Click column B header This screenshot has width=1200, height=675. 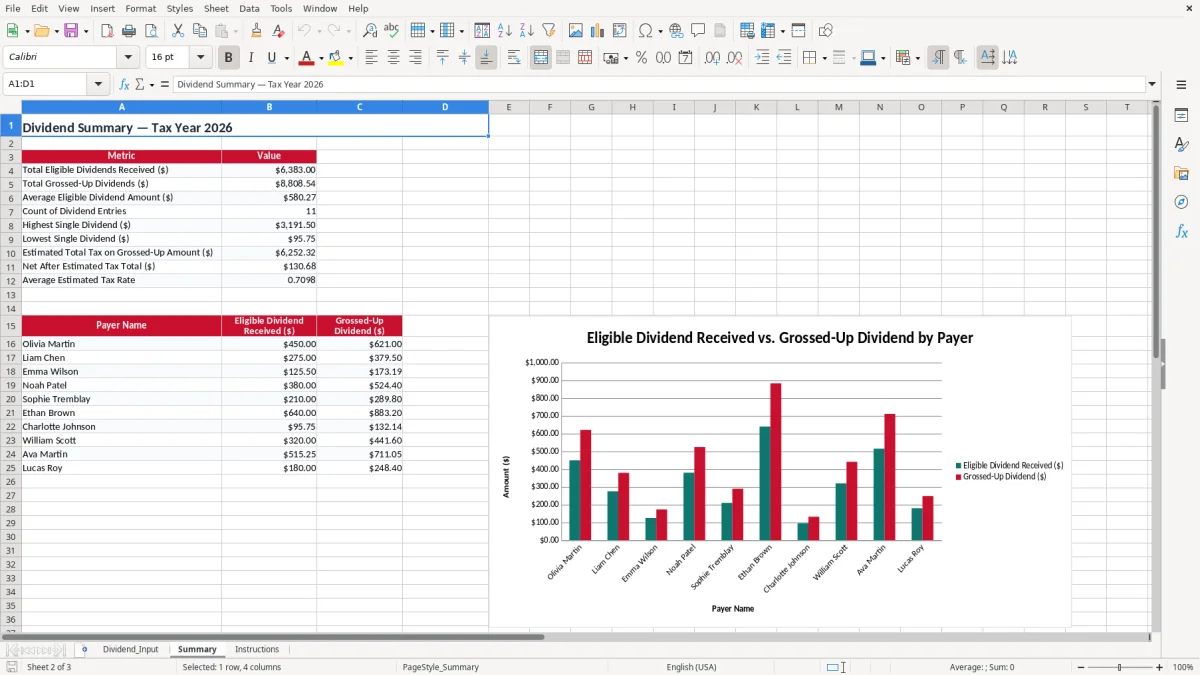269,107
